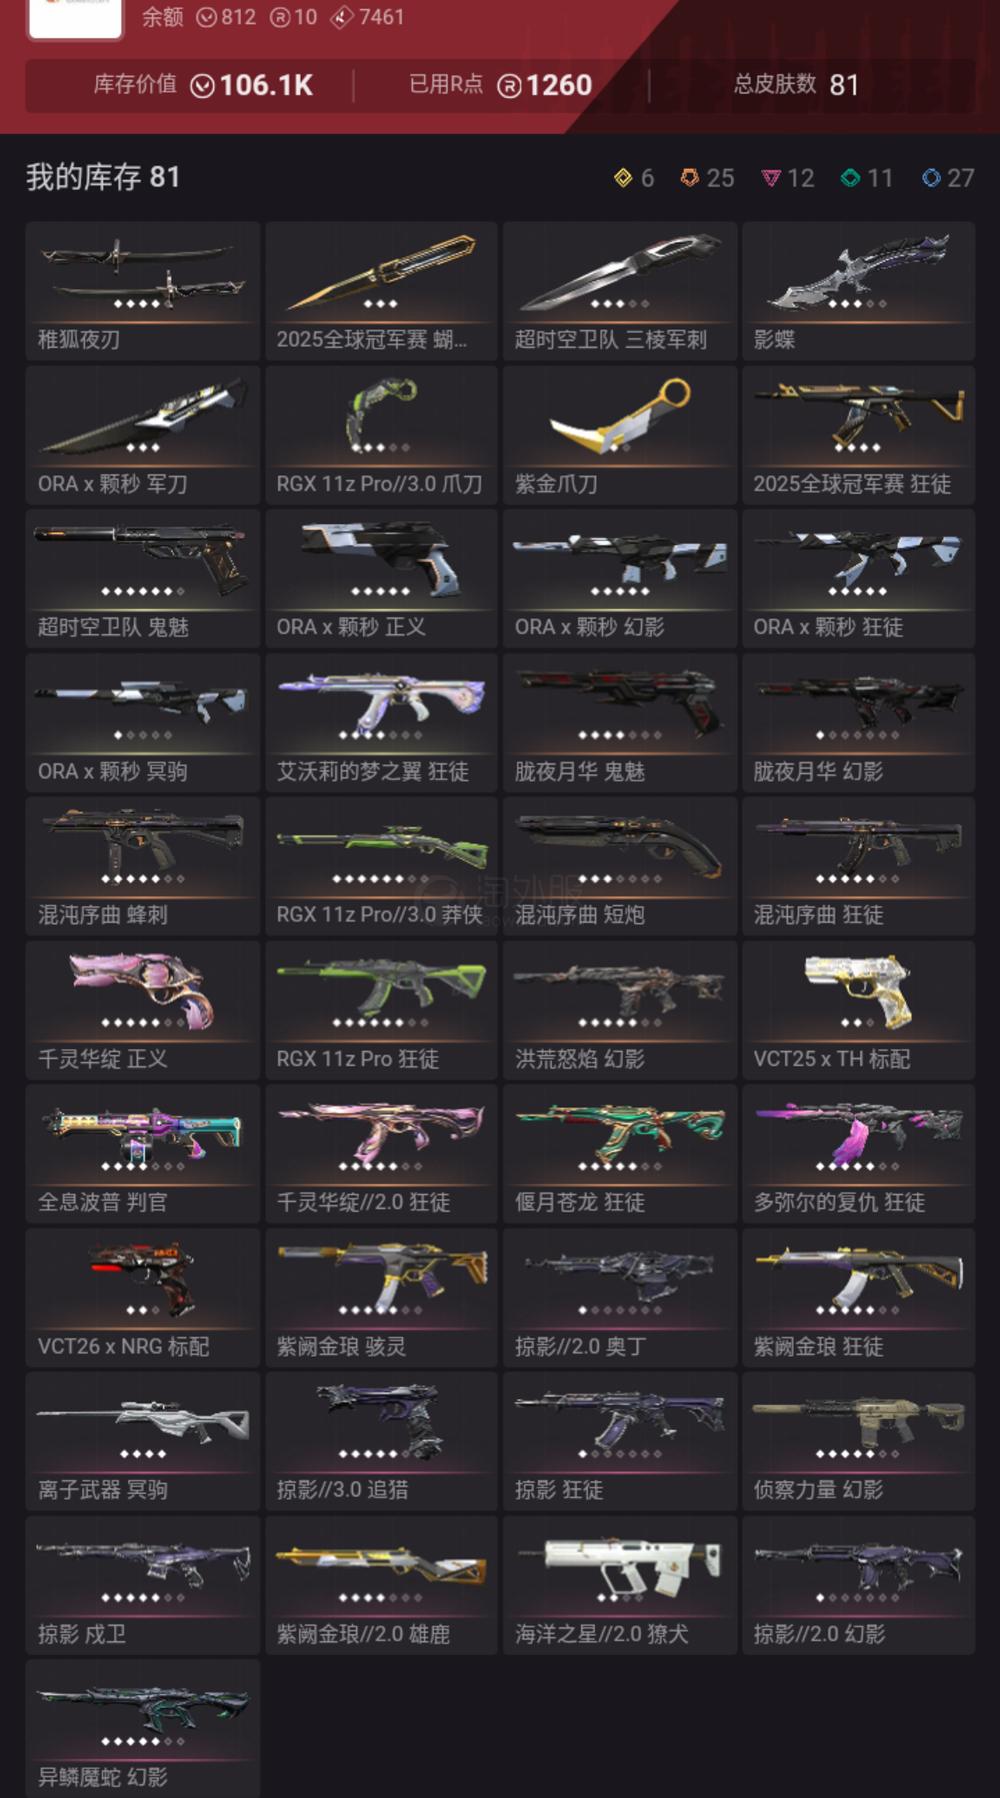This screenshot has width=1000, height=1798.
Task: Open the VCT26 x NRG 标配 skin card
Action: click(143, 1297)
